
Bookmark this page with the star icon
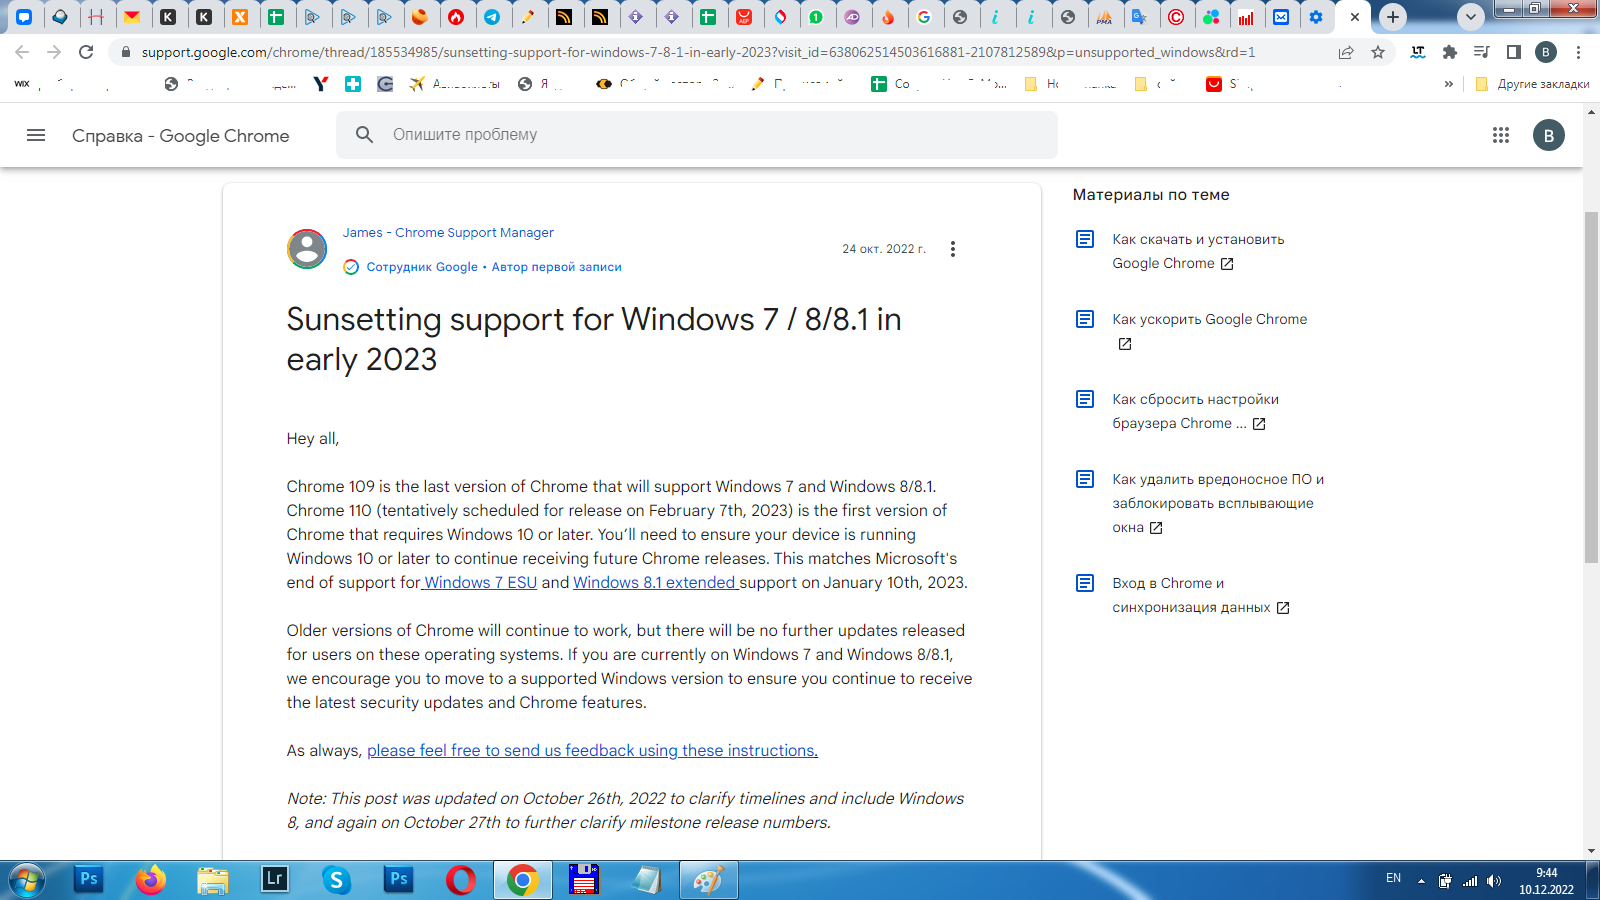tap(1378, 52)
